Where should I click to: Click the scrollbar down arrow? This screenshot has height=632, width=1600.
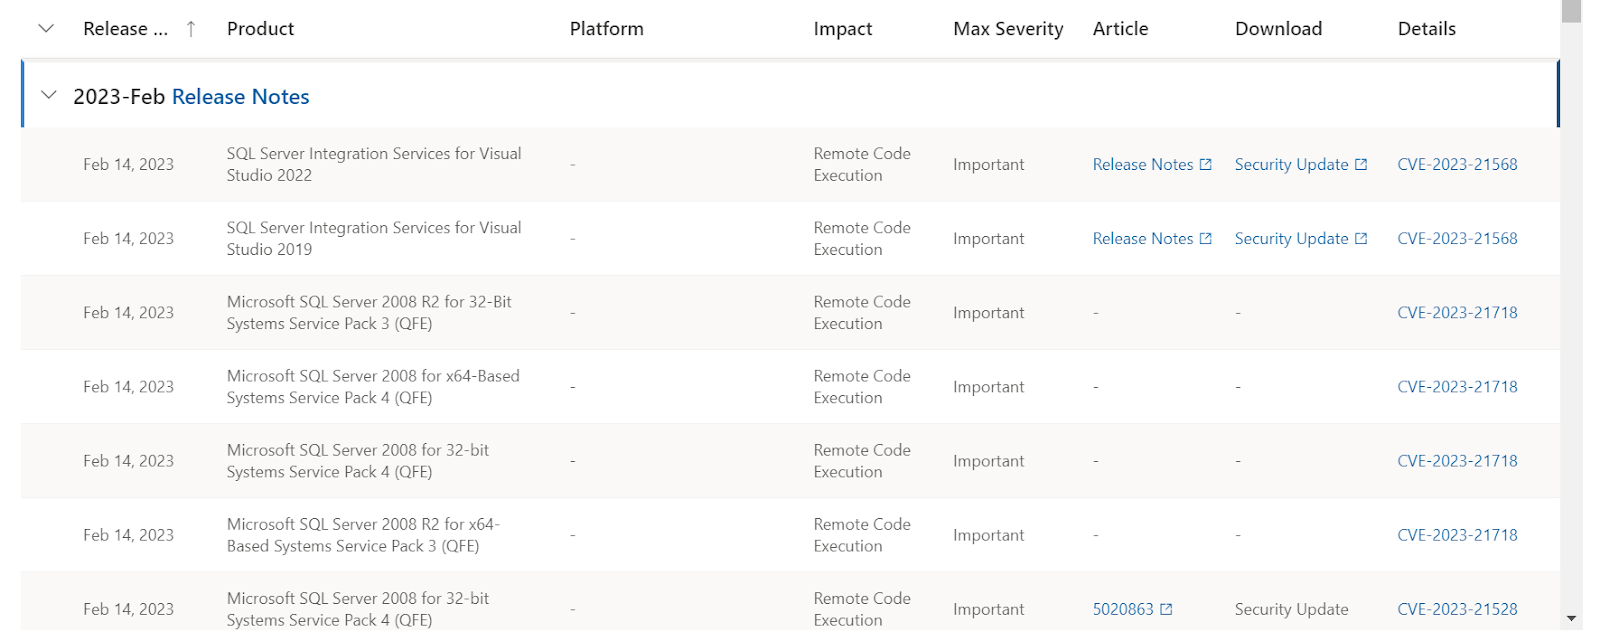point(1571,619)
